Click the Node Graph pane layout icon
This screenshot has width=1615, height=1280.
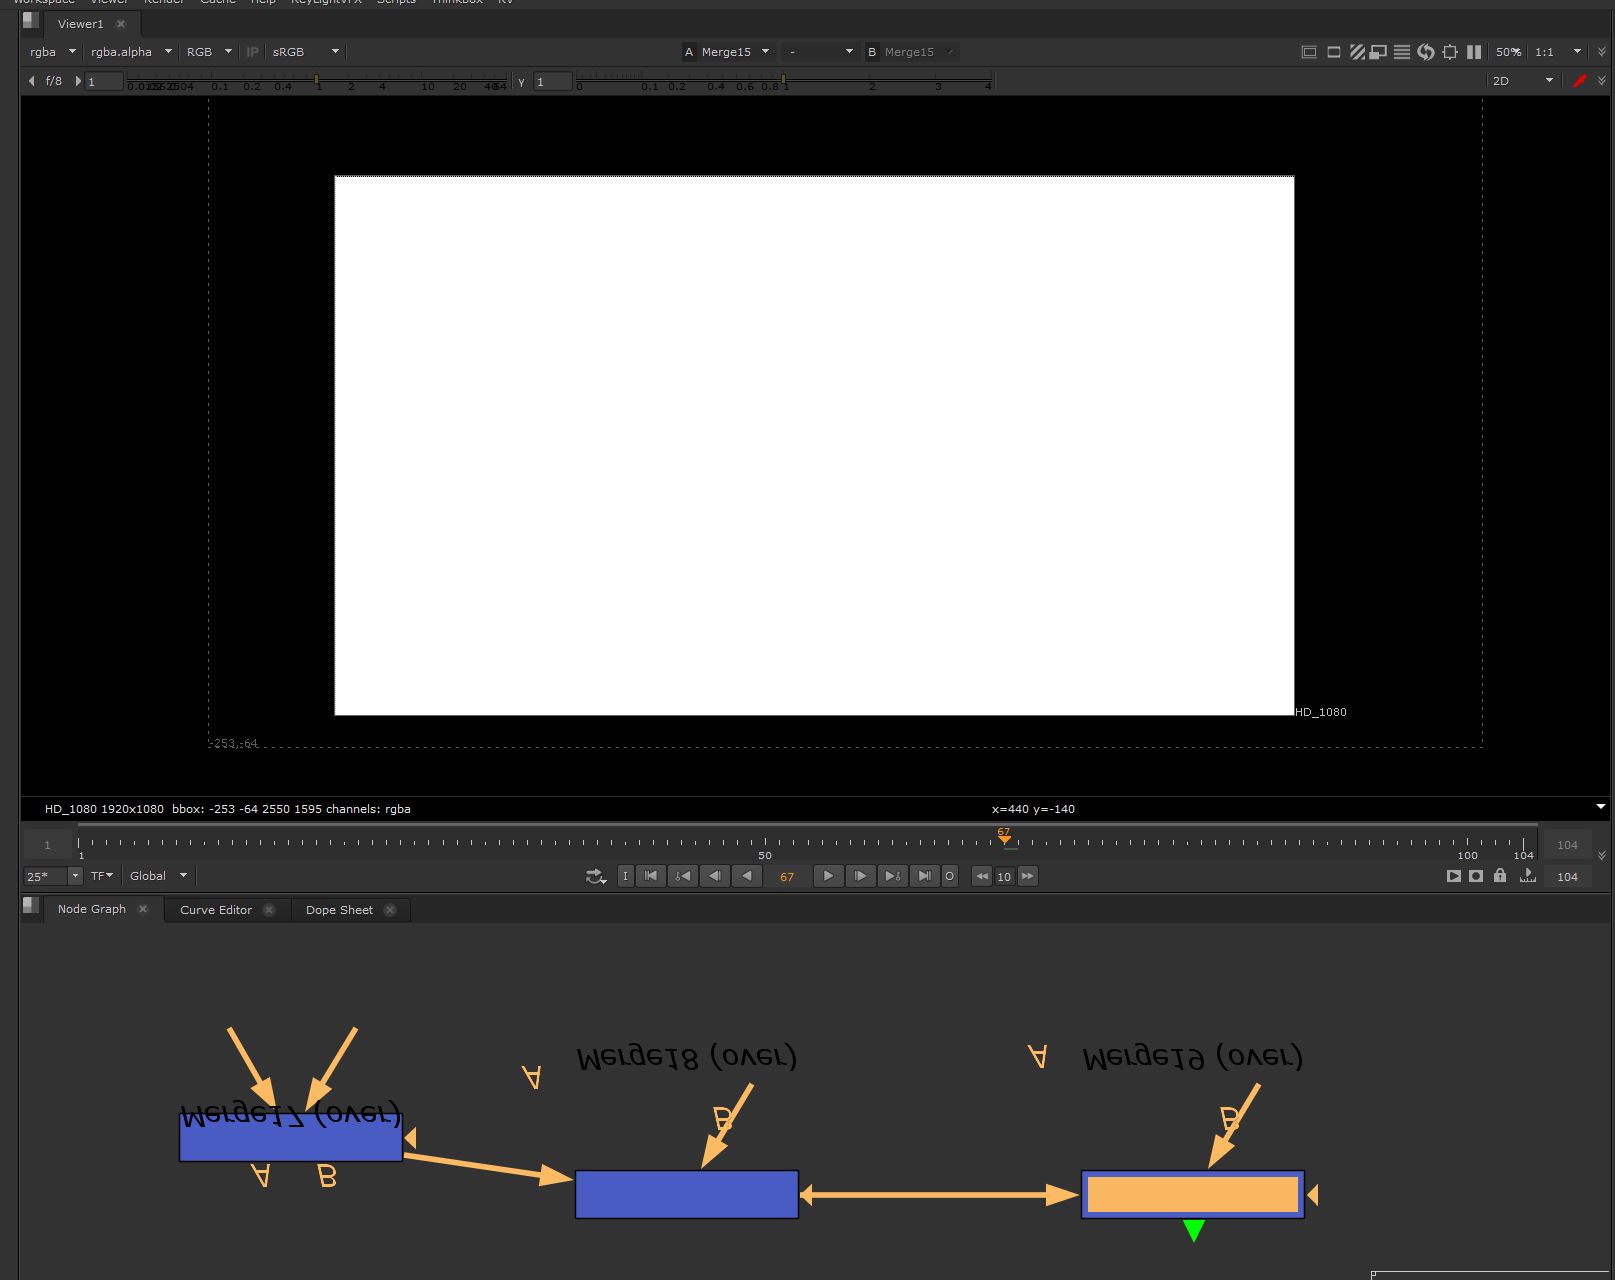pos(31,906)
